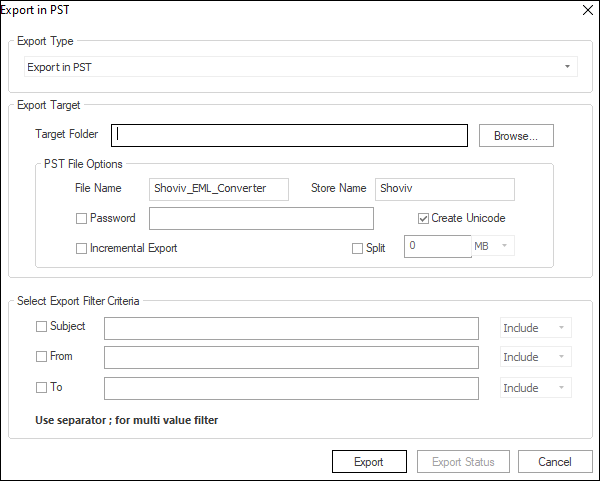Screen dimensions: 600x481
Task: Tick the Split checkbox
Action: (x=357, y=249)
